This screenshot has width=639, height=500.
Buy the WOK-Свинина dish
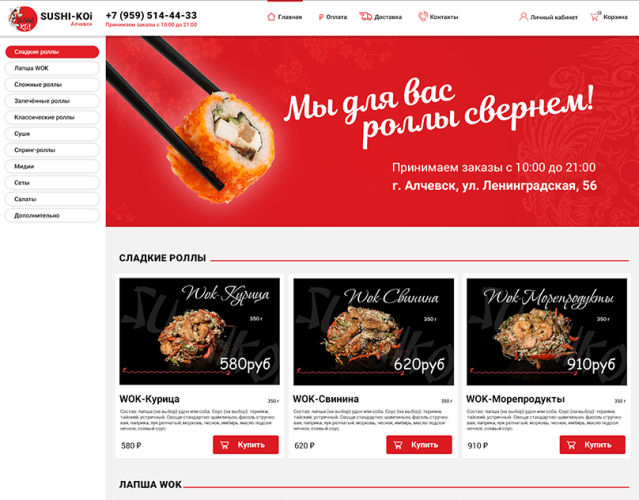tap(419, 445)
